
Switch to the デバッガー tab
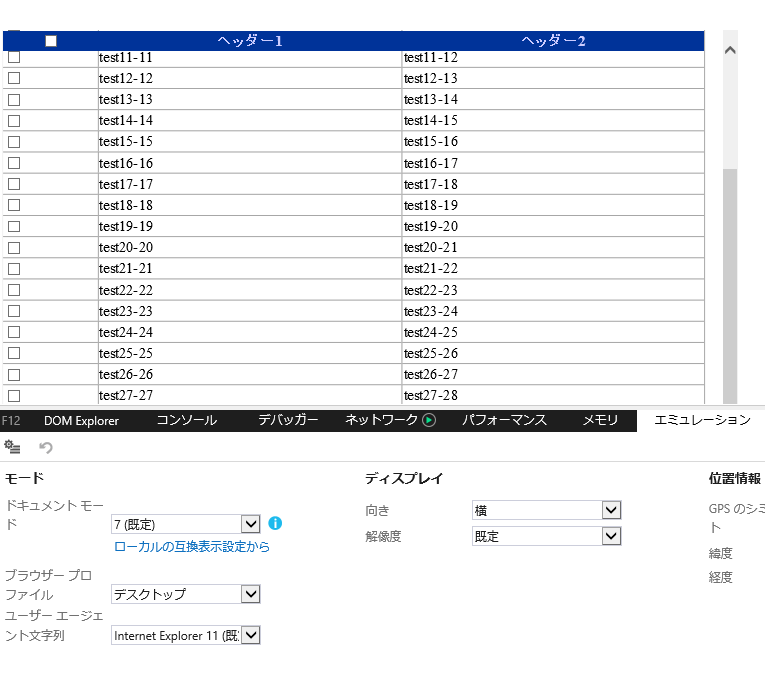(x=288, y=420)
